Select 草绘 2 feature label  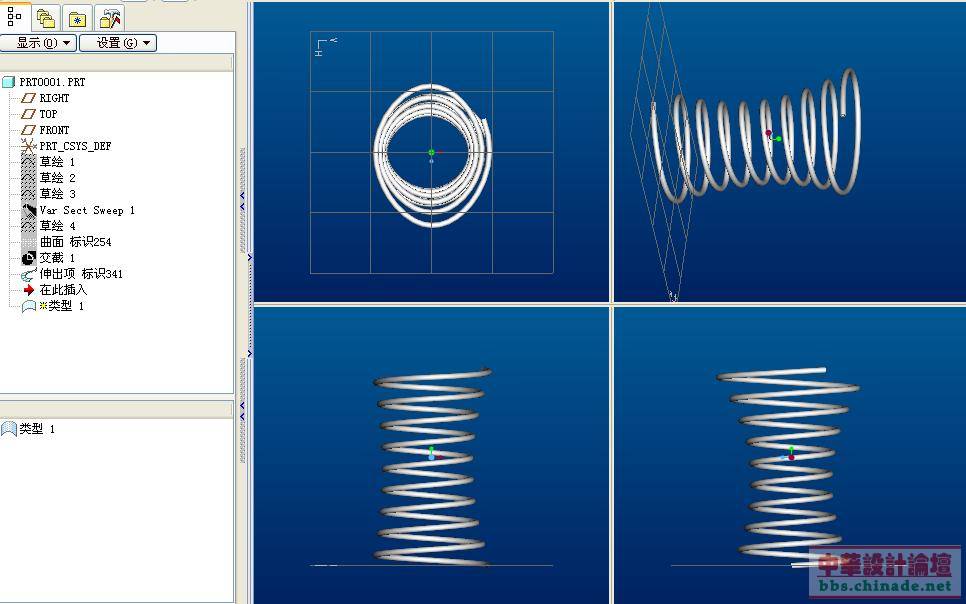57,178
